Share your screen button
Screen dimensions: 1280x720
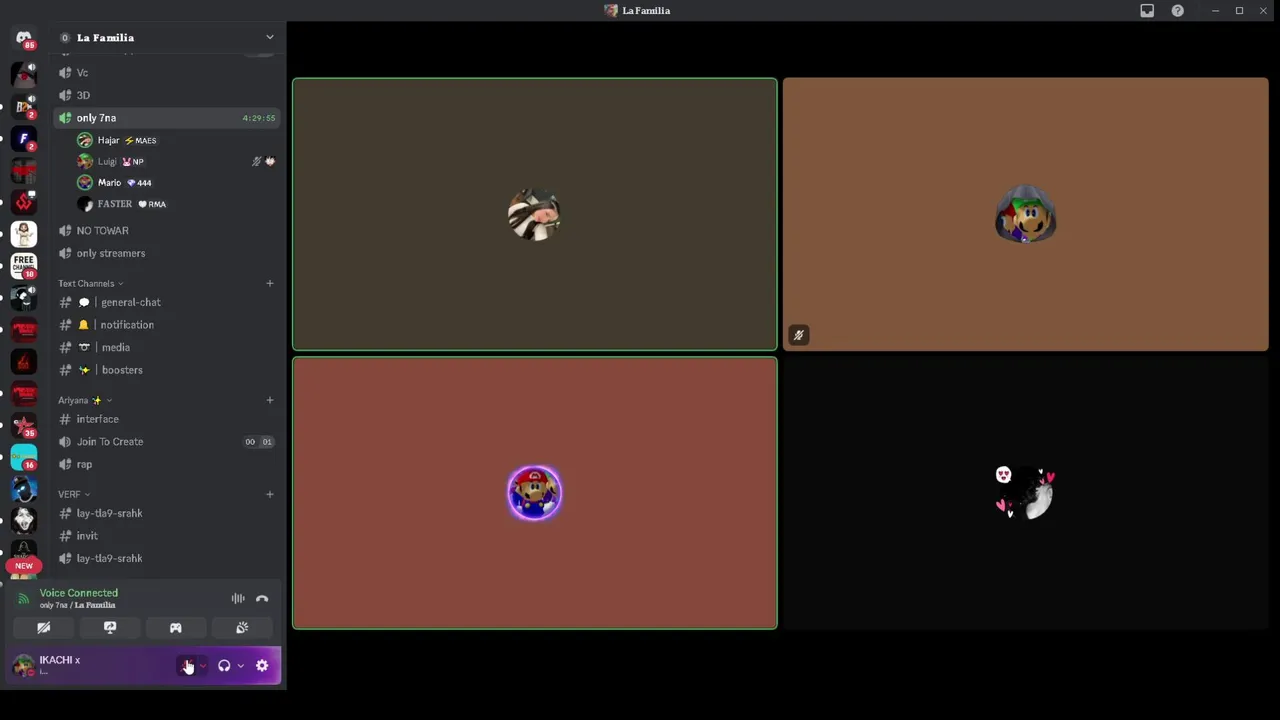click(110, 628)
